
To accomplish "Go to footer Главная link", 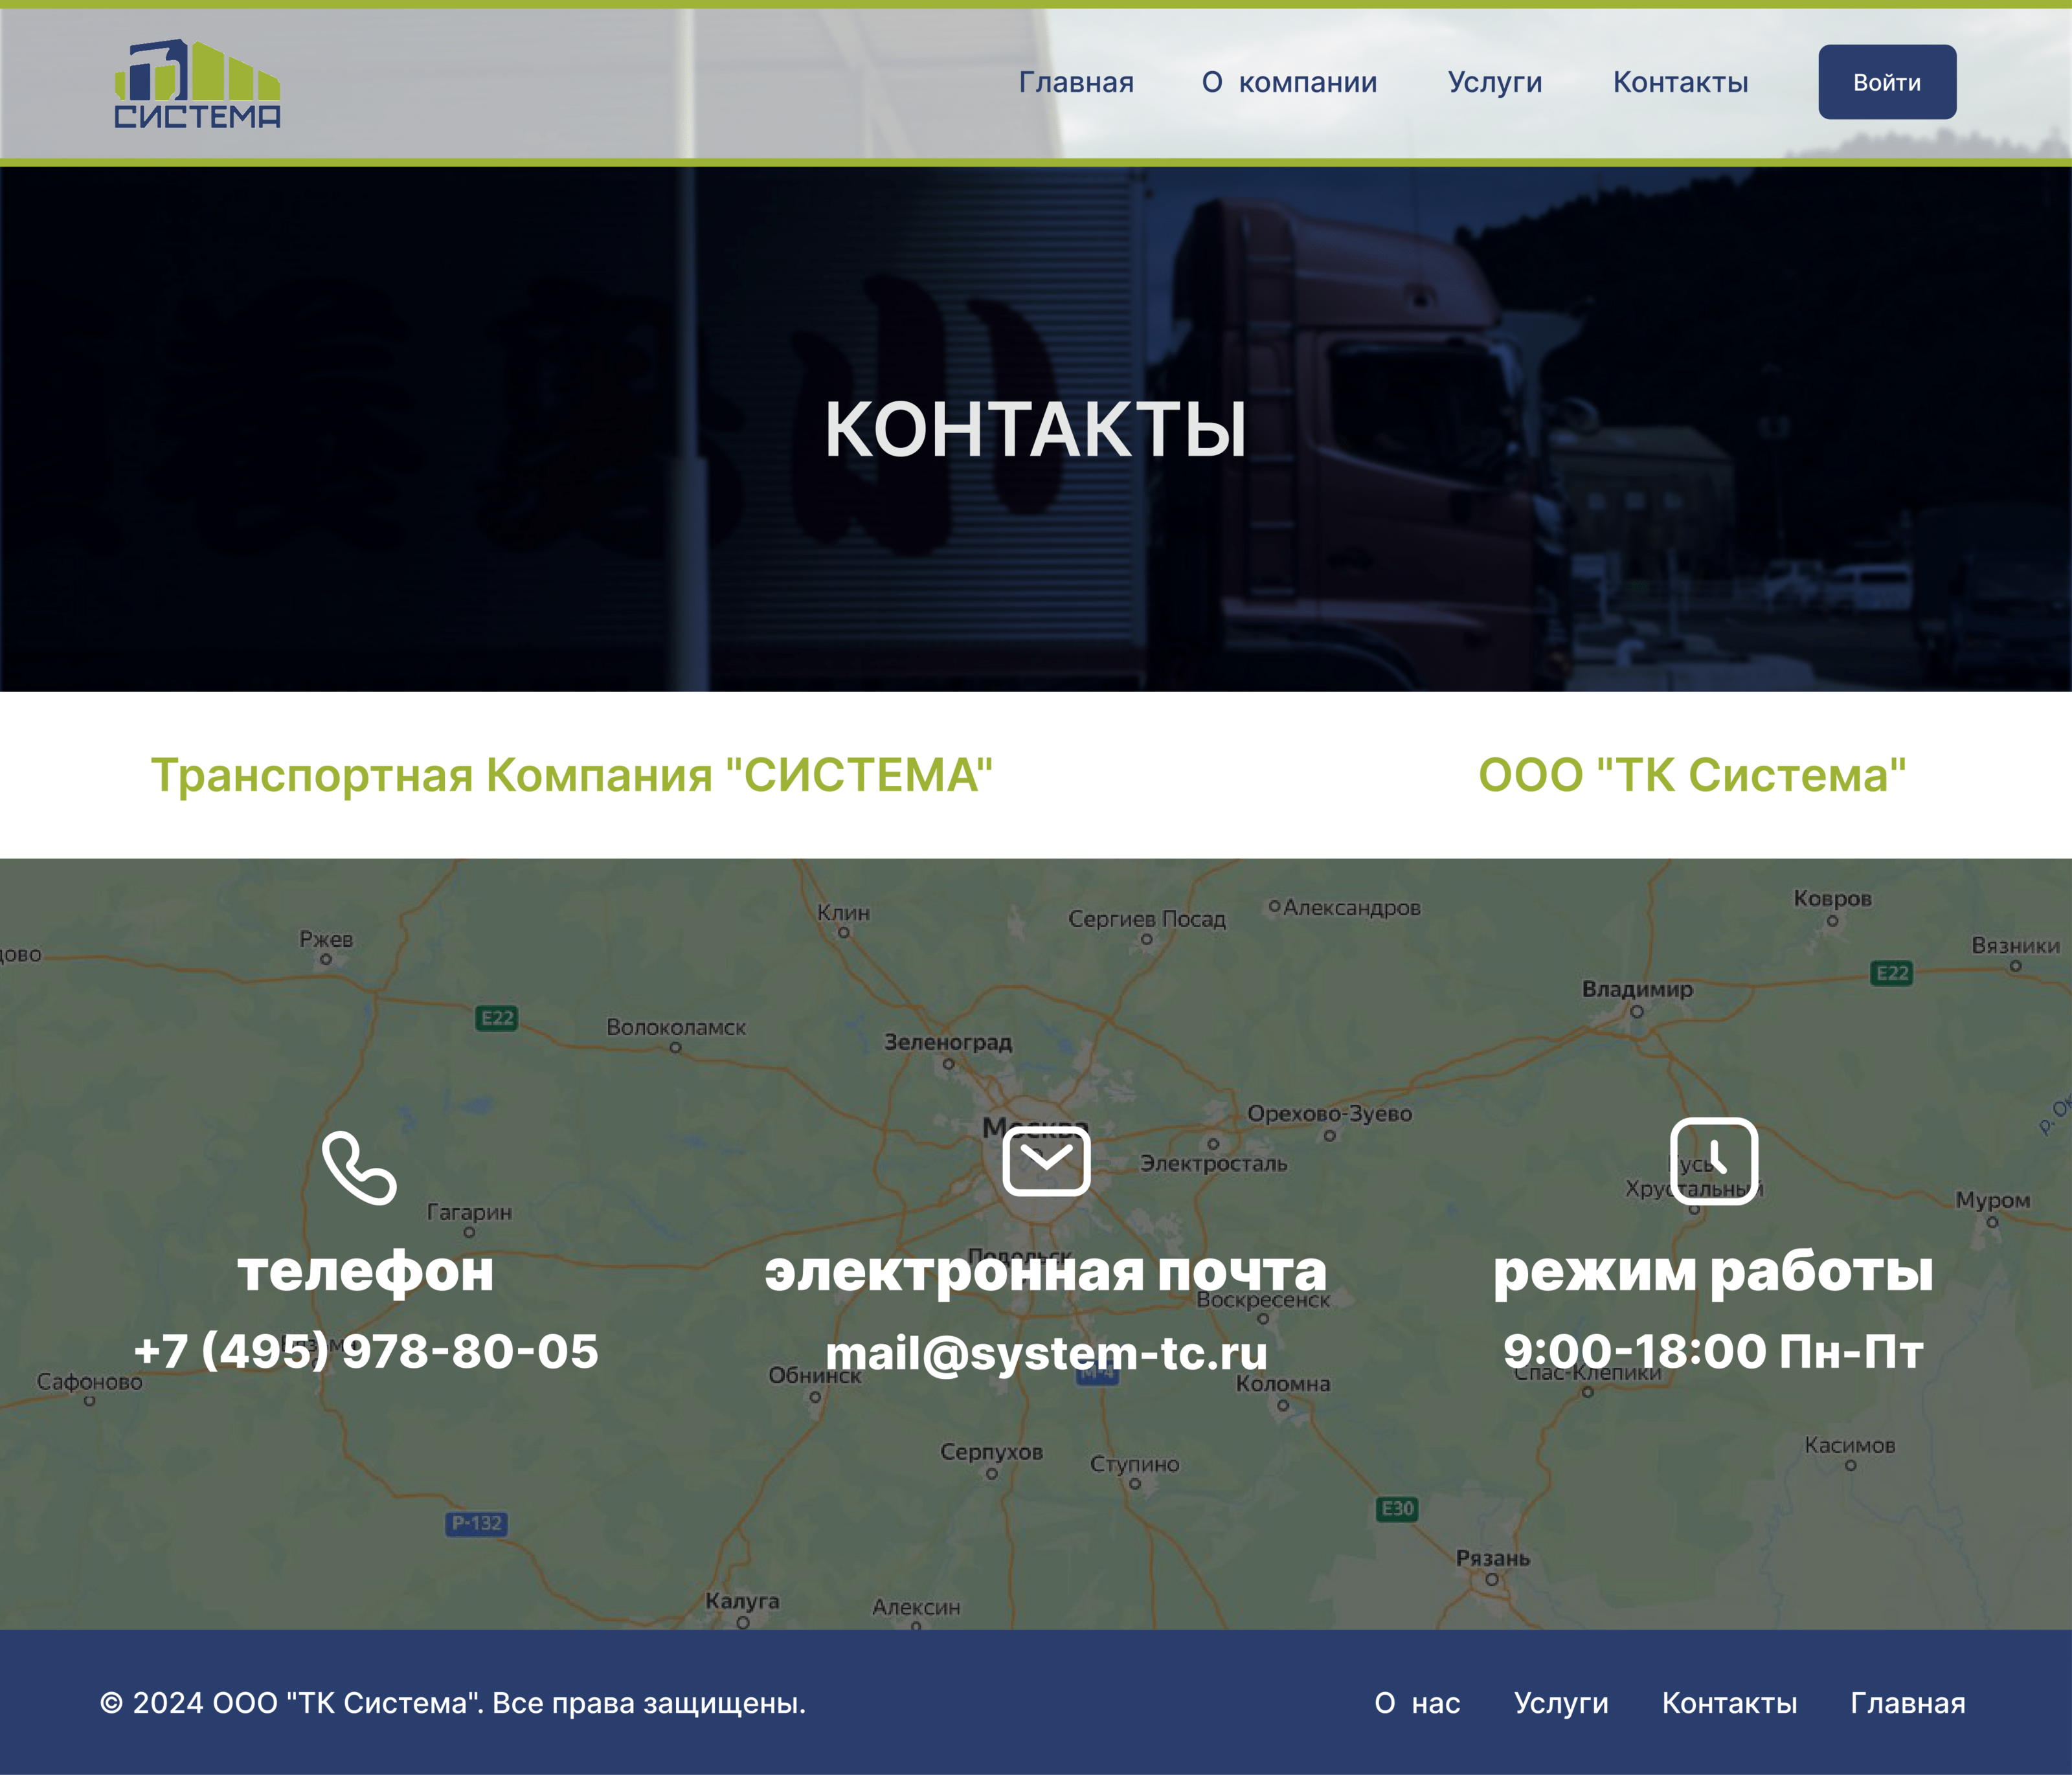I will 1907,1703.
